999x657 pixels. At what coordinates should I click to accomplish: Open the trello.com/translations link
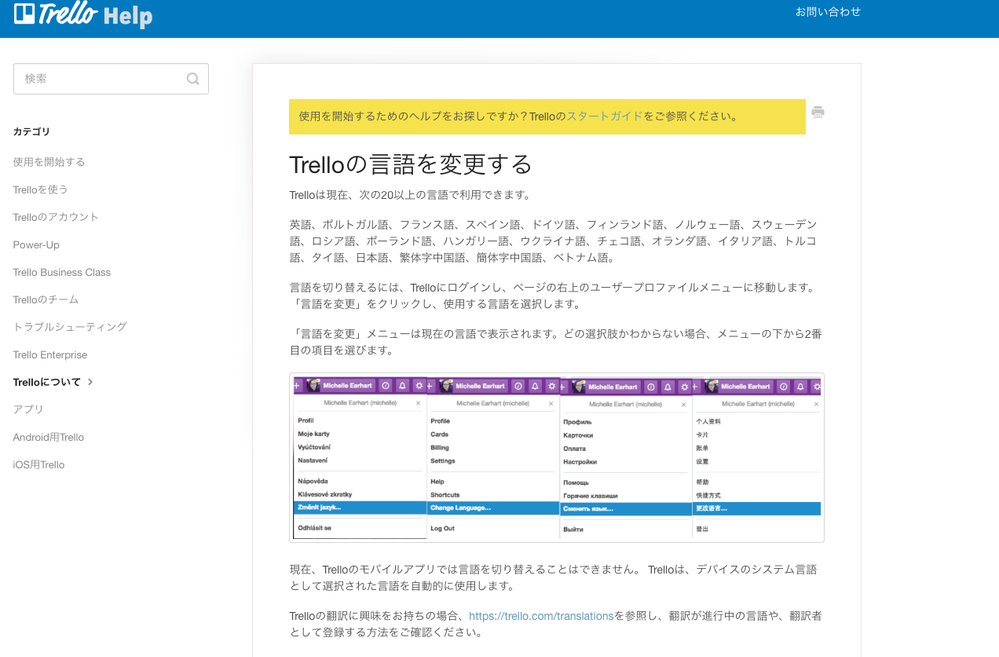[x=541, y=616]
